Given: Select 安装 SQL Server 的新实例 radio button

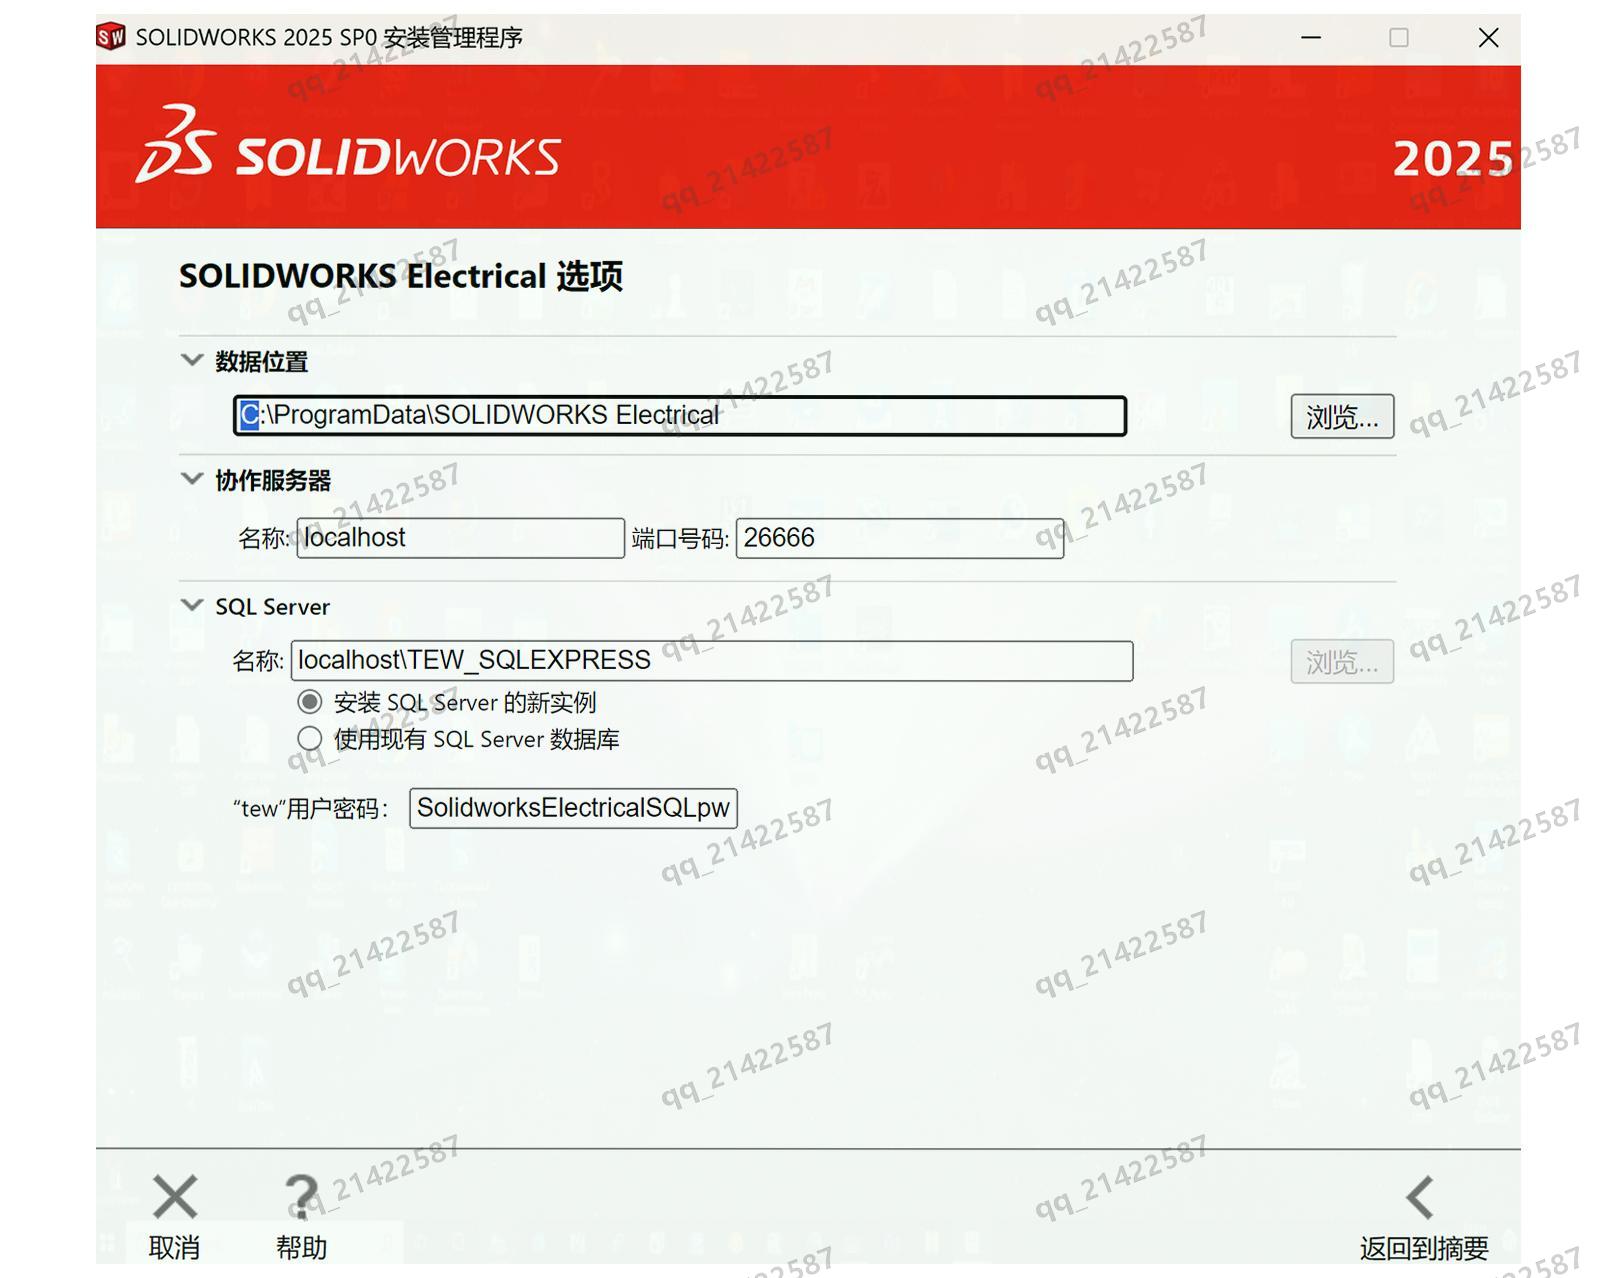Looking at the screenshot, I should tap(310, 702).
